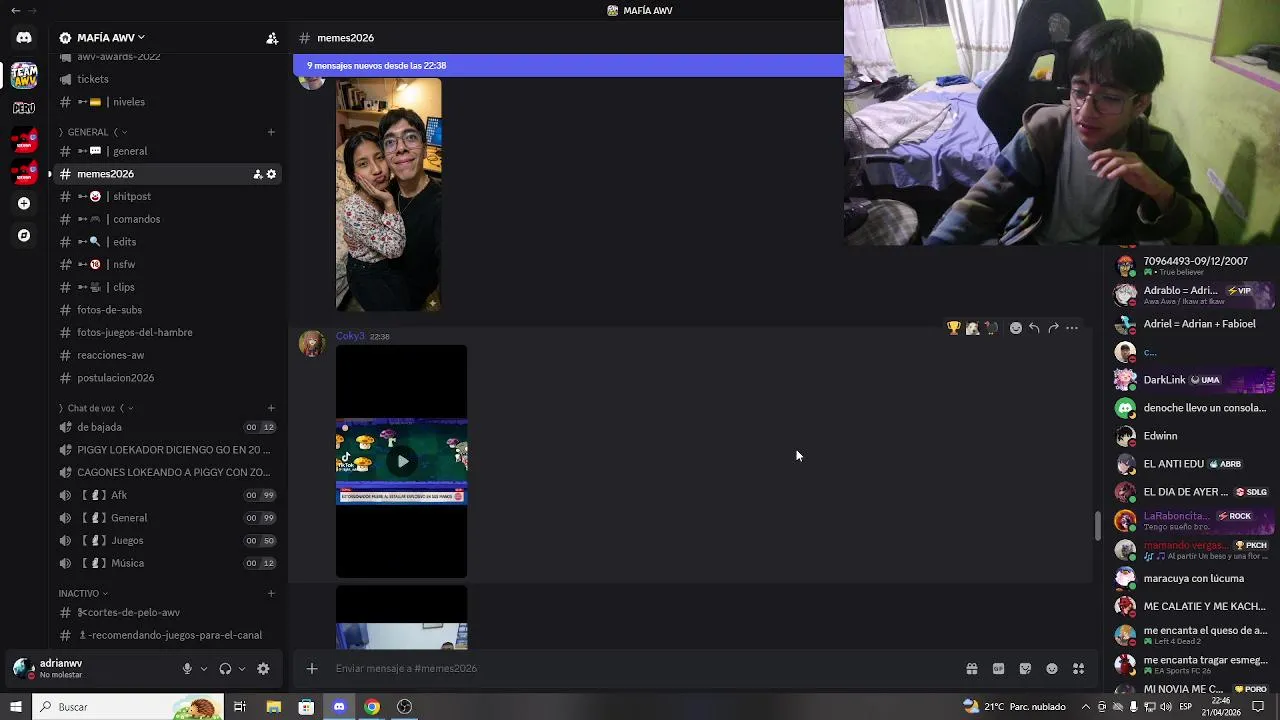1280x720 pixels.
Task: Jump to new messages banner since 22:38
Action: [568, 66]
